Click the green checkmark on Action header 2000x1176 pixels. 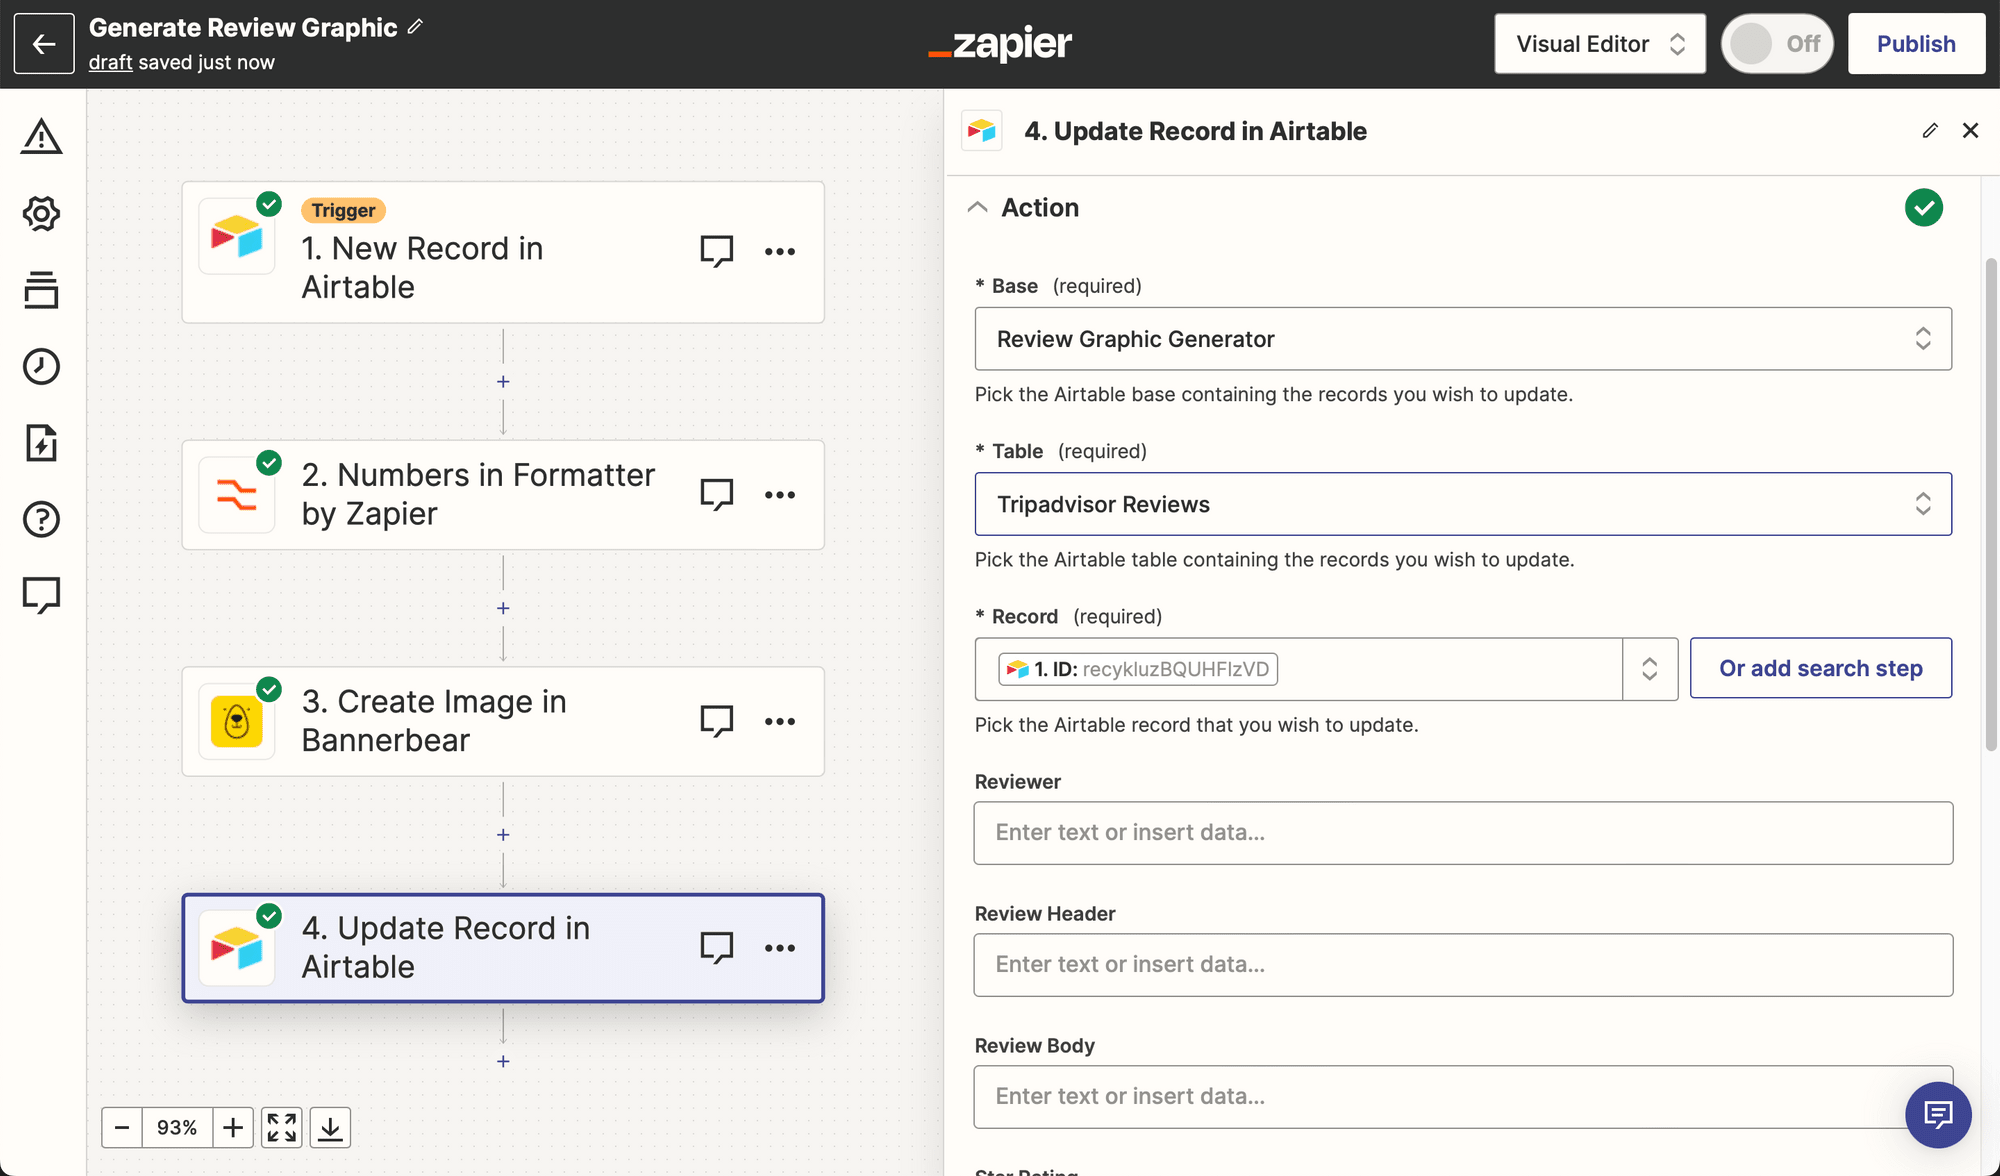pos(1923,207)
